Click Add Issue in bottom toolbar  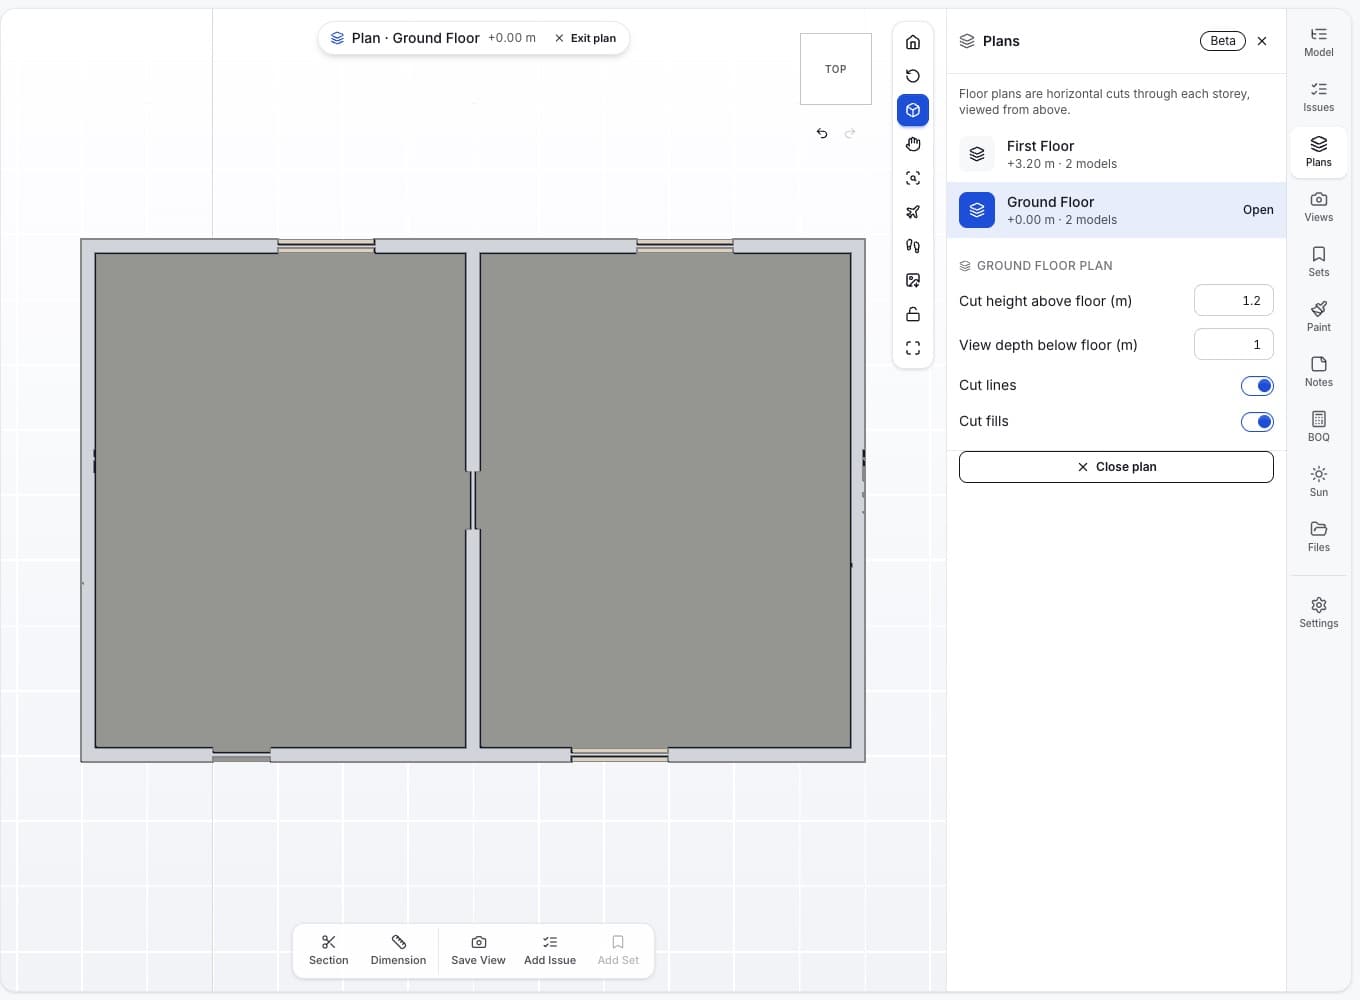point(550,950)
